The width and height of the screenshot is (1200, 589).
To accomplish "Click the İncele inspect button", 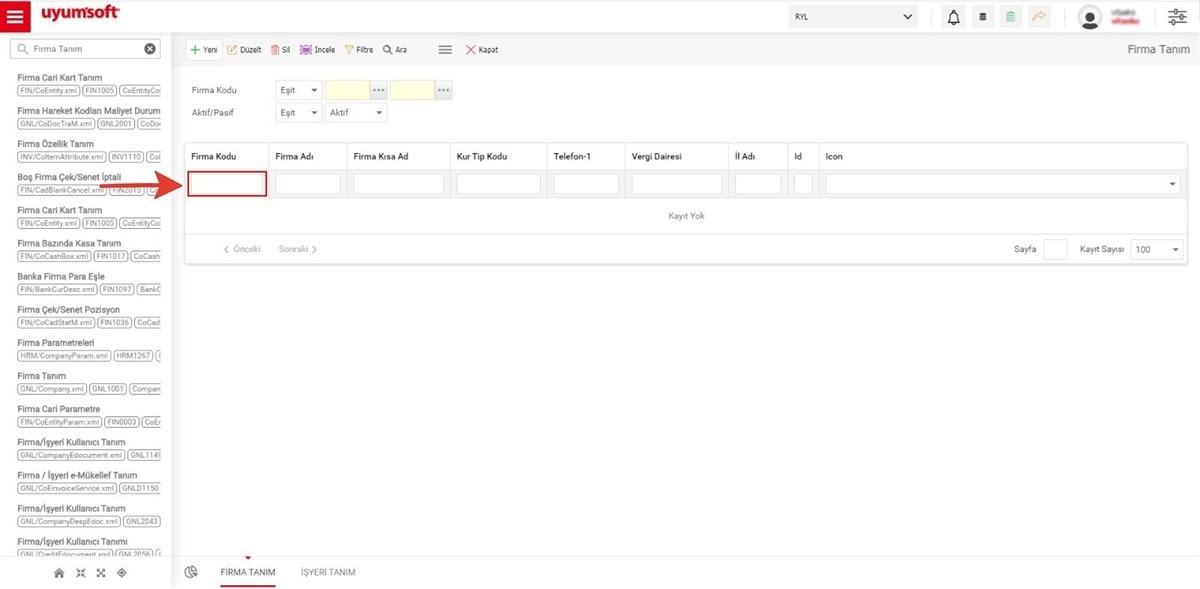I will point(317,49).
